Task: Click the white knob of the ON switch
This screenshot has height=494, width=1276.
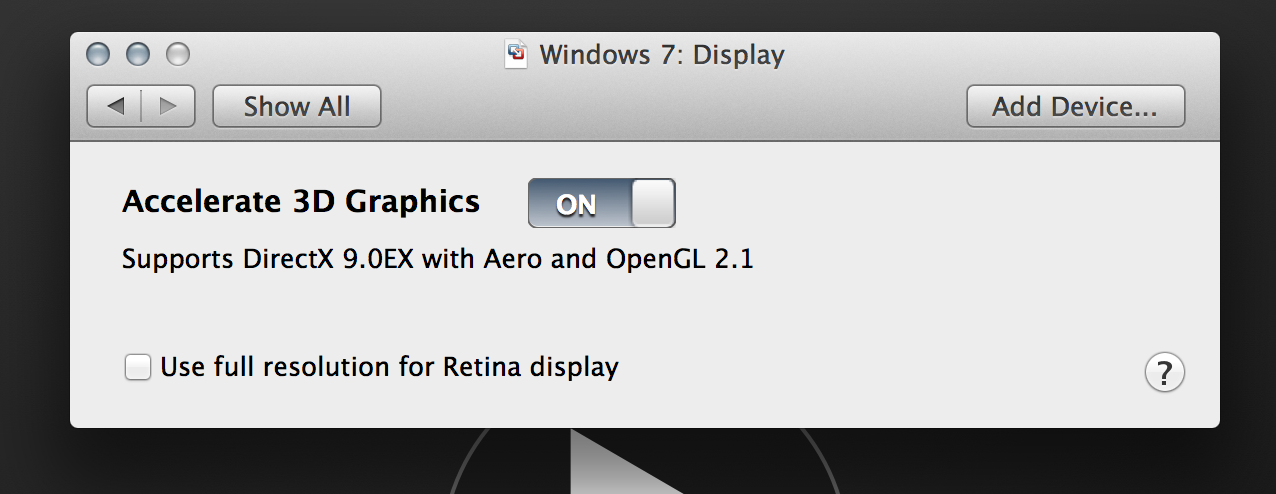Action: pyautogui.click(x=653, y=203)
